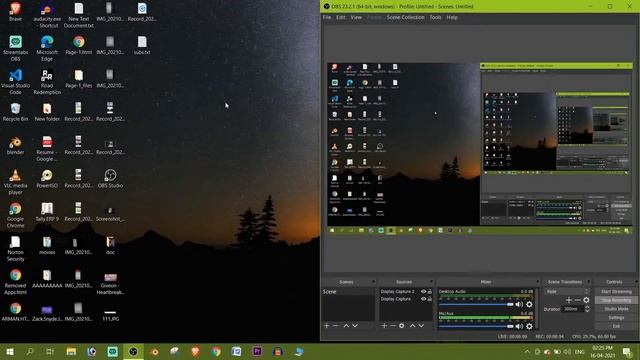This screenshot has width=640, height=360.
Task: Open the Edit menu in OBS
Action: tap(340, 18)
